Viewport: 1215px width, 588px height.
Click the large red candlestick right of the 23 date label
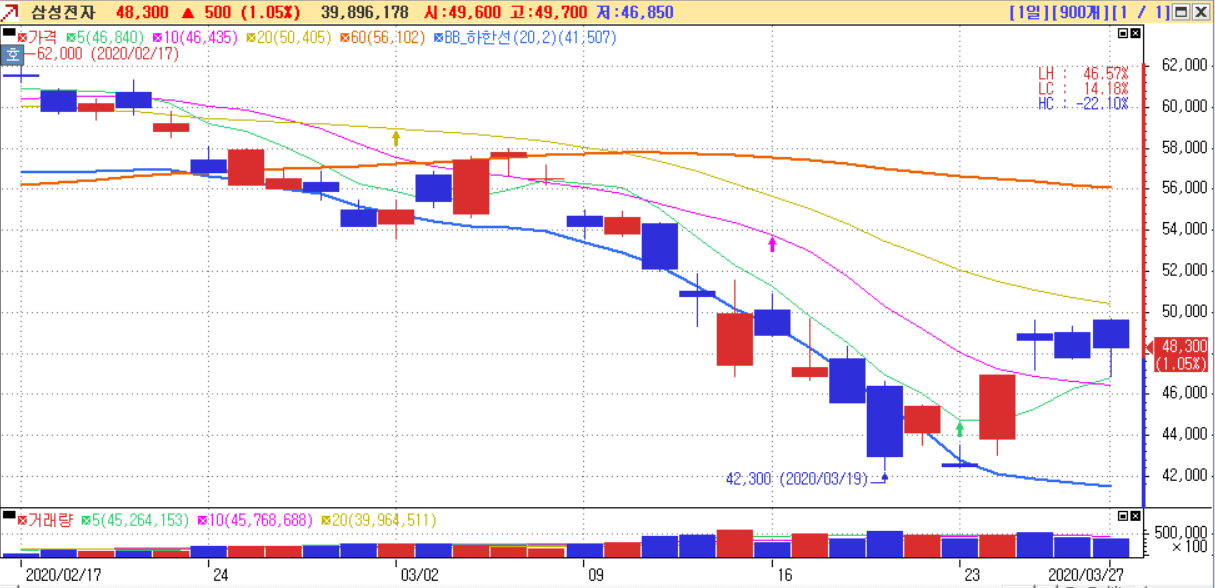[997, 407]
